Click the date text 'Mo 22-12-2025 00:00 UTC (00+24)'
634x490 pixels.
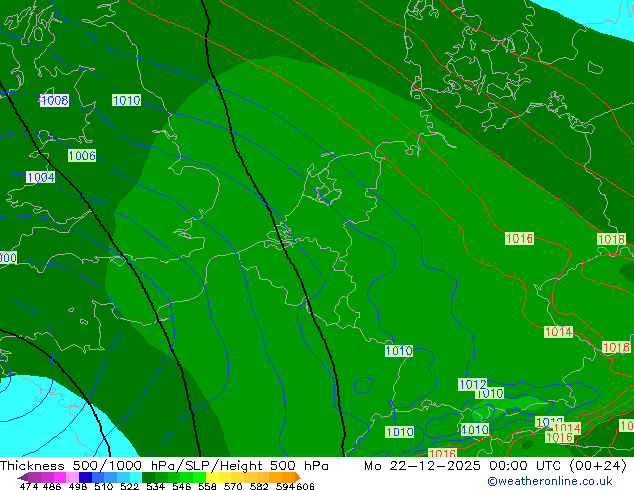pos(495,466)
